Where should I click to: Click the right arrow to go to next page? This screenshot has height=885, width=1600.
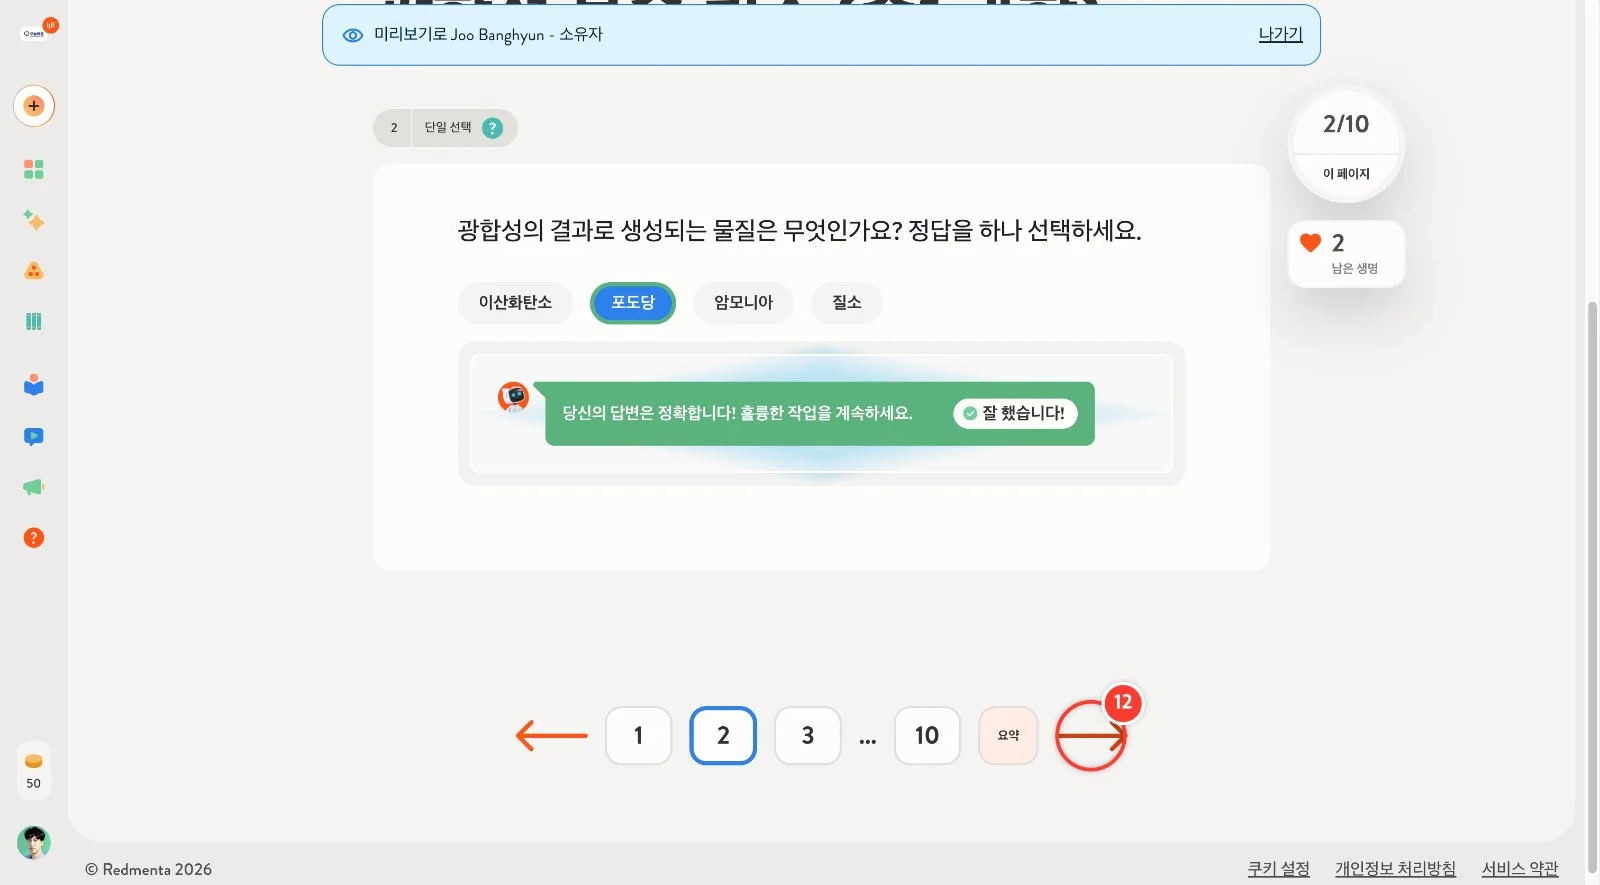tap(1091, 736)
